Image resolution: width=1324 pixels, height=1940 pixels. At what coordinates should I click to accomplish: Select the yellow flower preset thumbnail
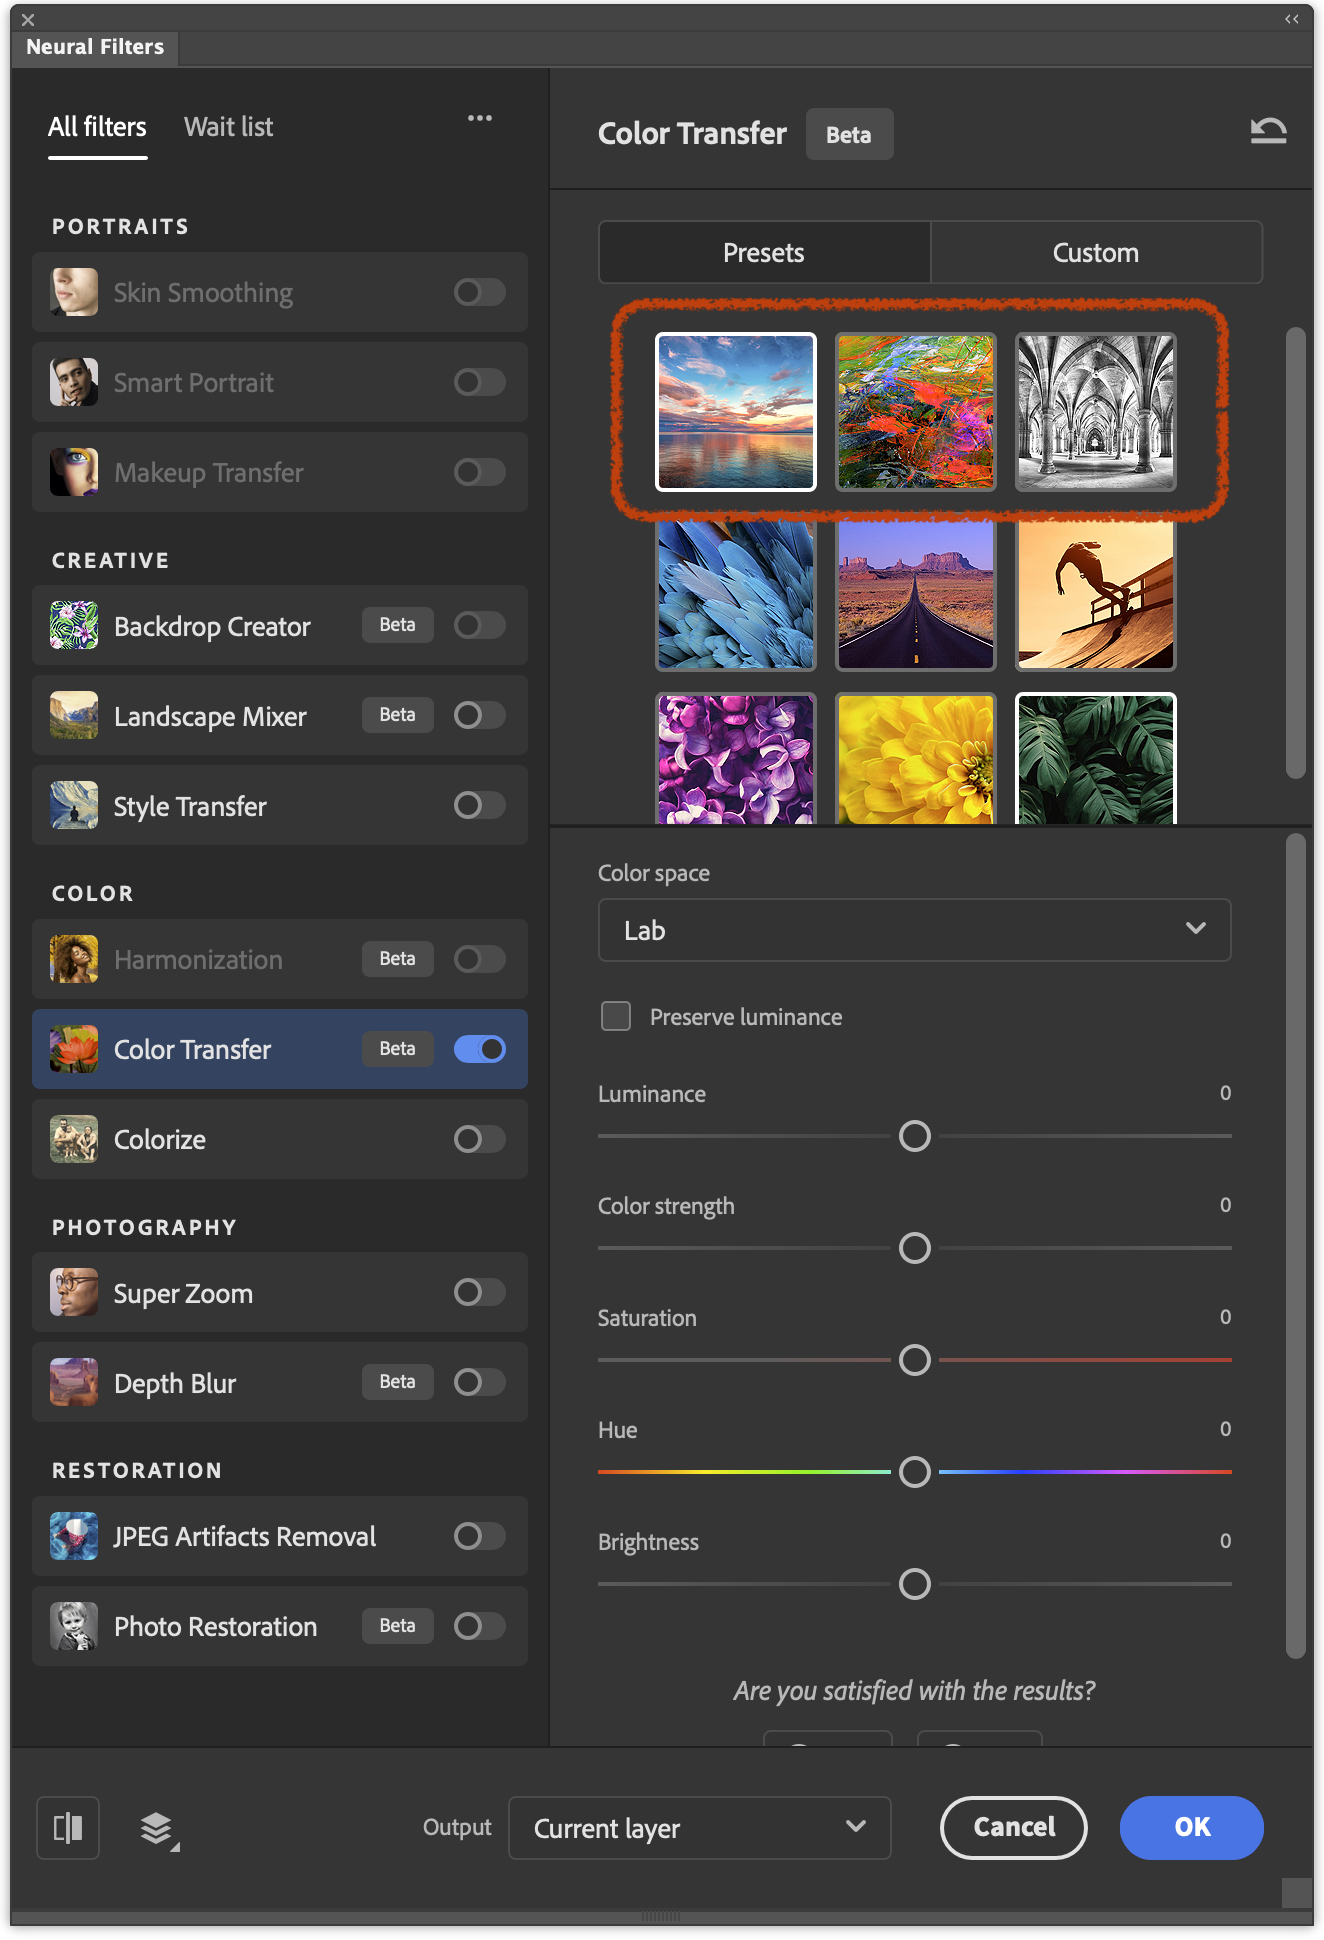(x=916, y=759)
